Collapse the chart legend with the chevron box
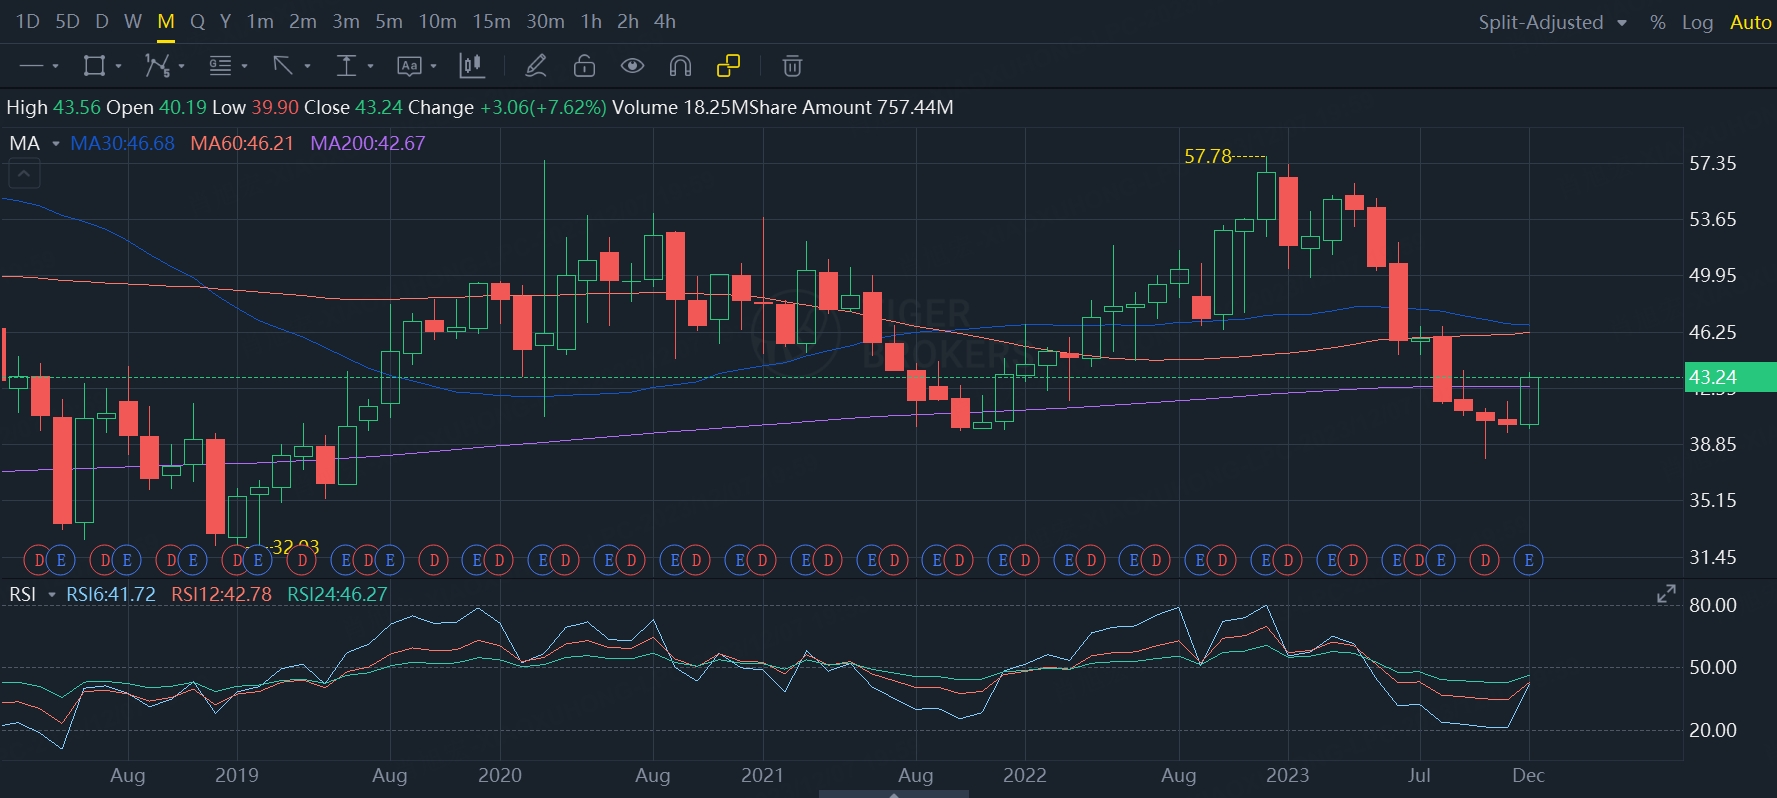Screen dimensions: 1777x798 [24, 175]
